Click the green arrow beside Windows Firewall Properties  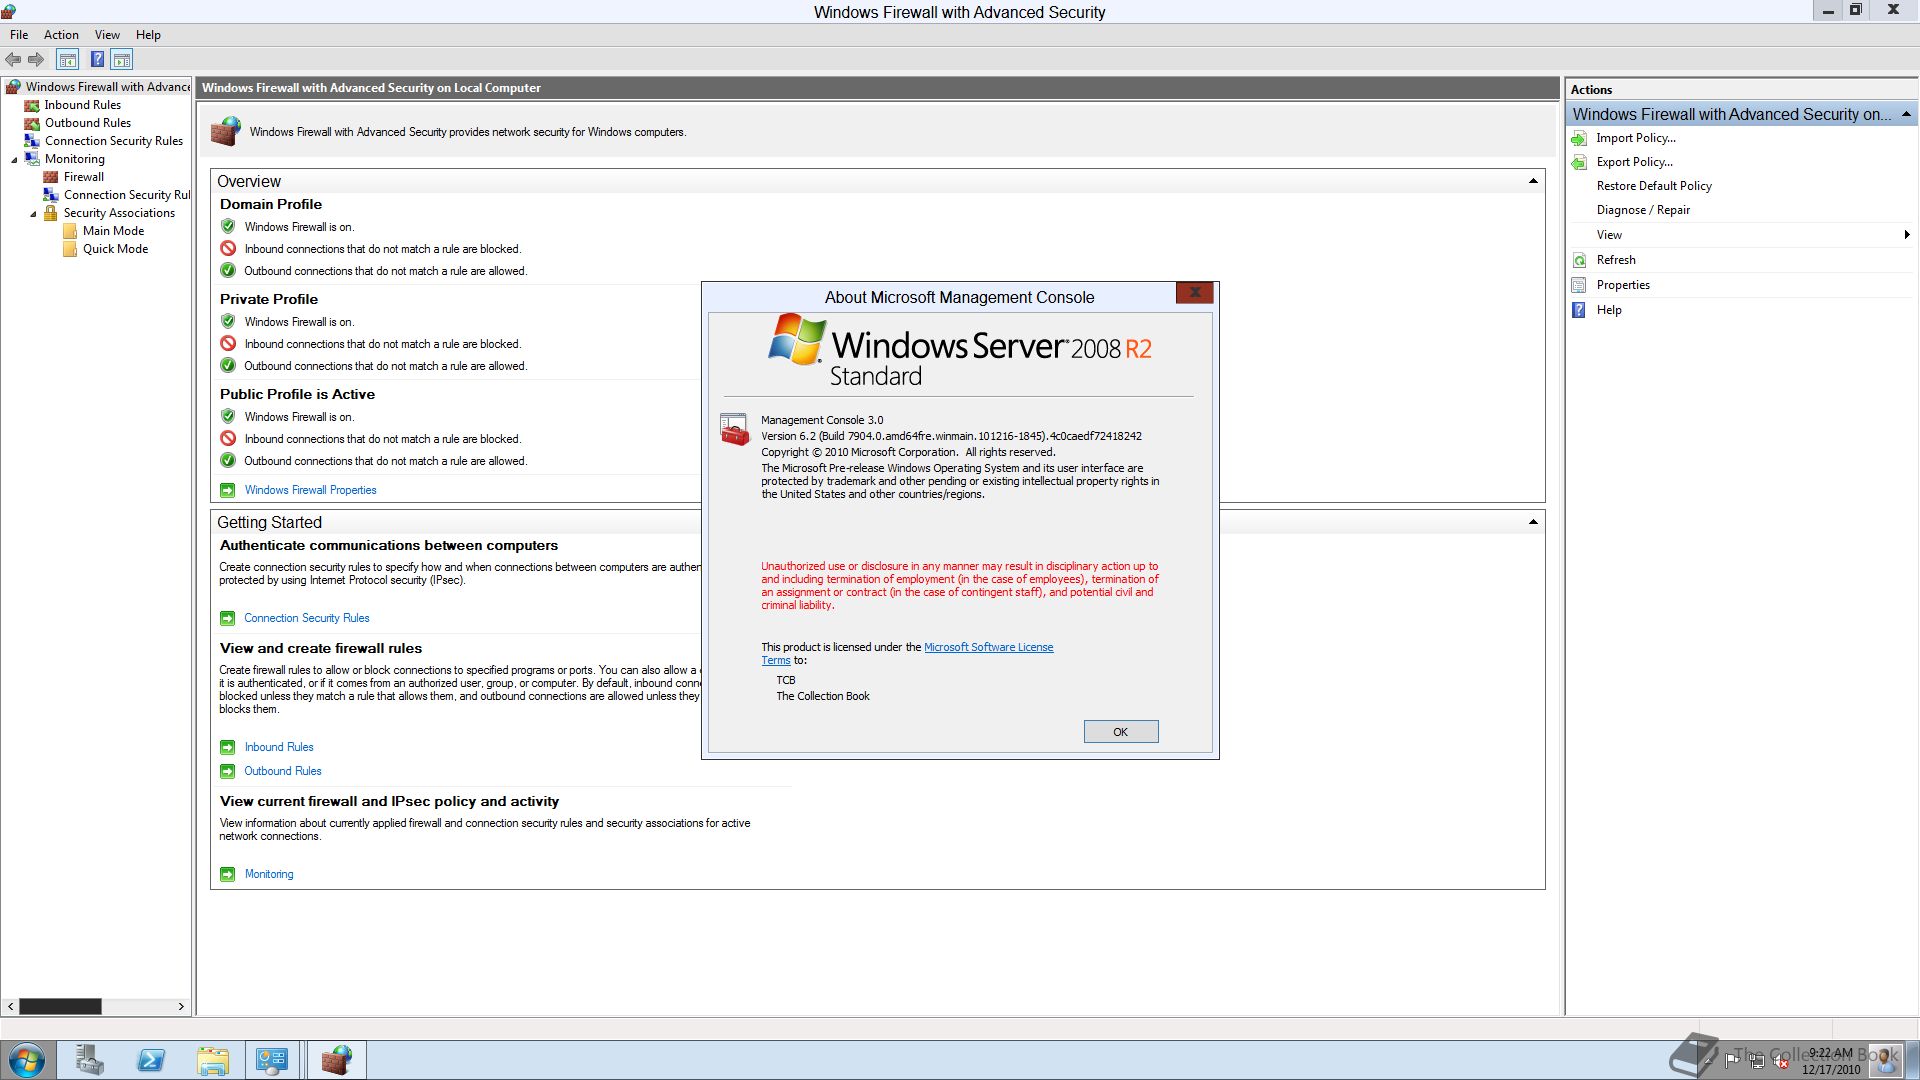point(228,490)
